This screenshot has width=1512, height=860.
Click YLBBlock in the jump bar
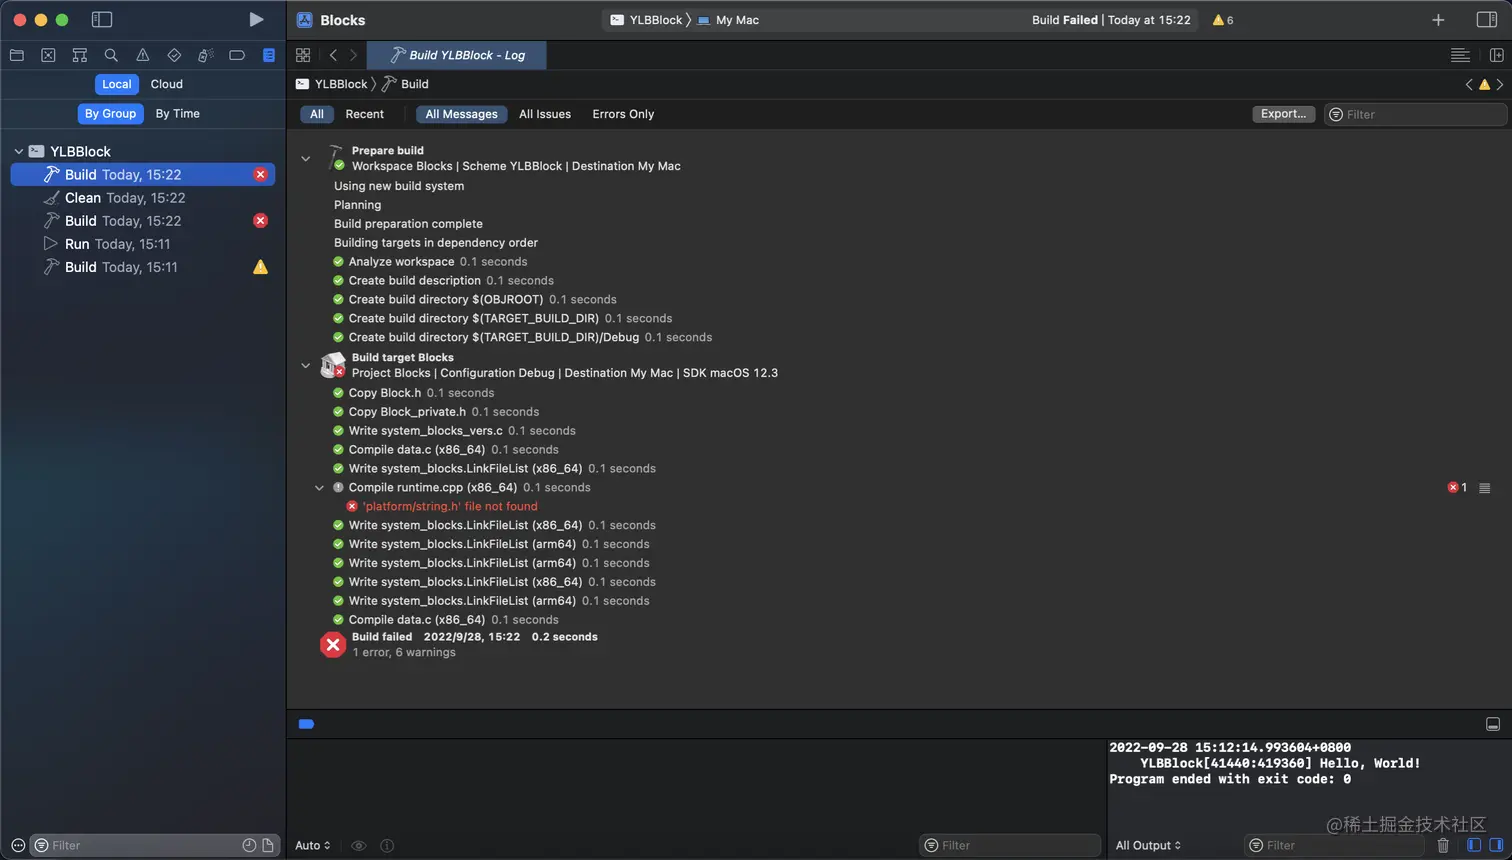point(332,84)
